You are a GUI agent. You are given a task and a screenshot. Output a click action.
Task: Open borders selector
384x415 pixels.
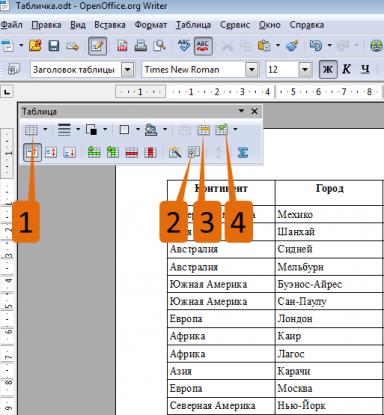point(124,130)
